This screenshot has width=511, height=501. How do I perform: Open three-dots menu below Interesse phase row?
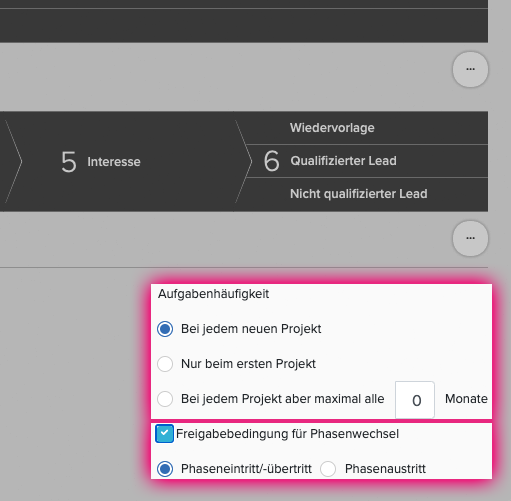coord(470,238)
